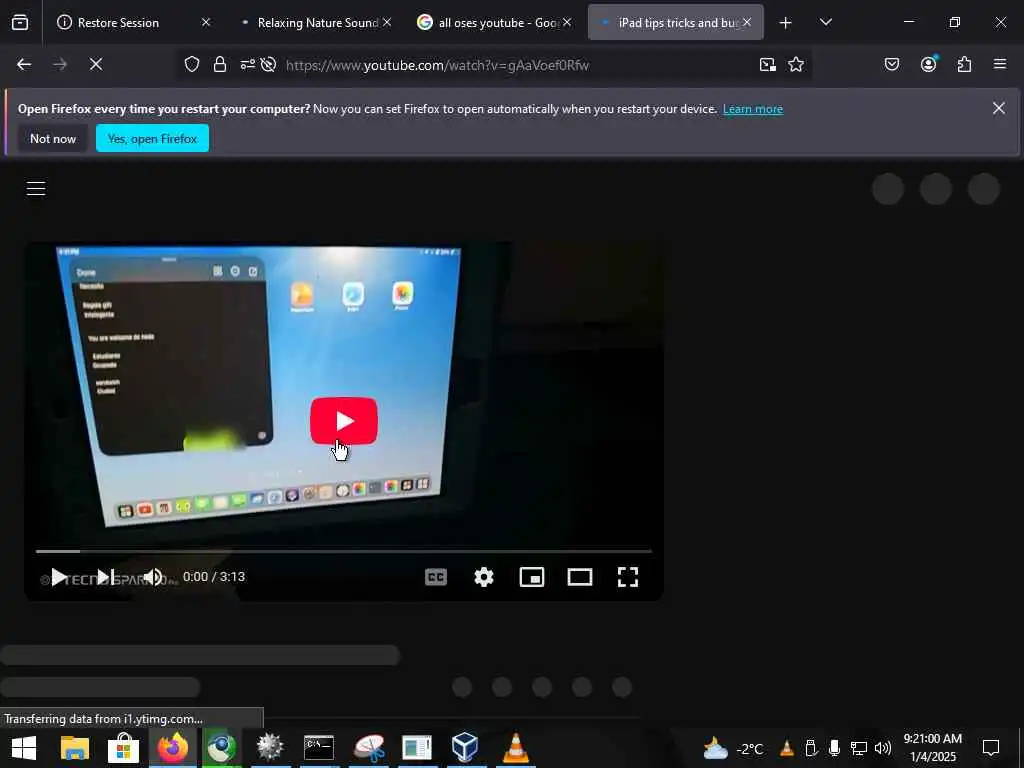Open YouTube guide hamburger menu
The width and height of the screenshot is (1024, 768).
(x=36, y=189)
